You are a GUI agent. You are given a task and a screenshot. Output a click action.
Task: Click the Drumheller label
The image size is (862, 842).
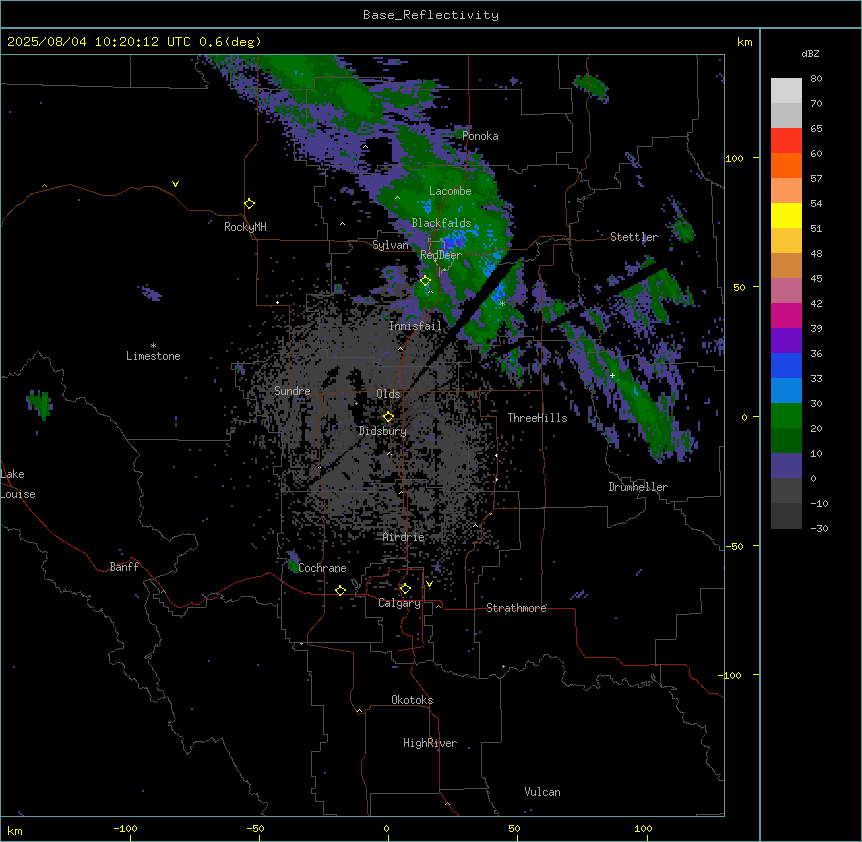(638, 487)
